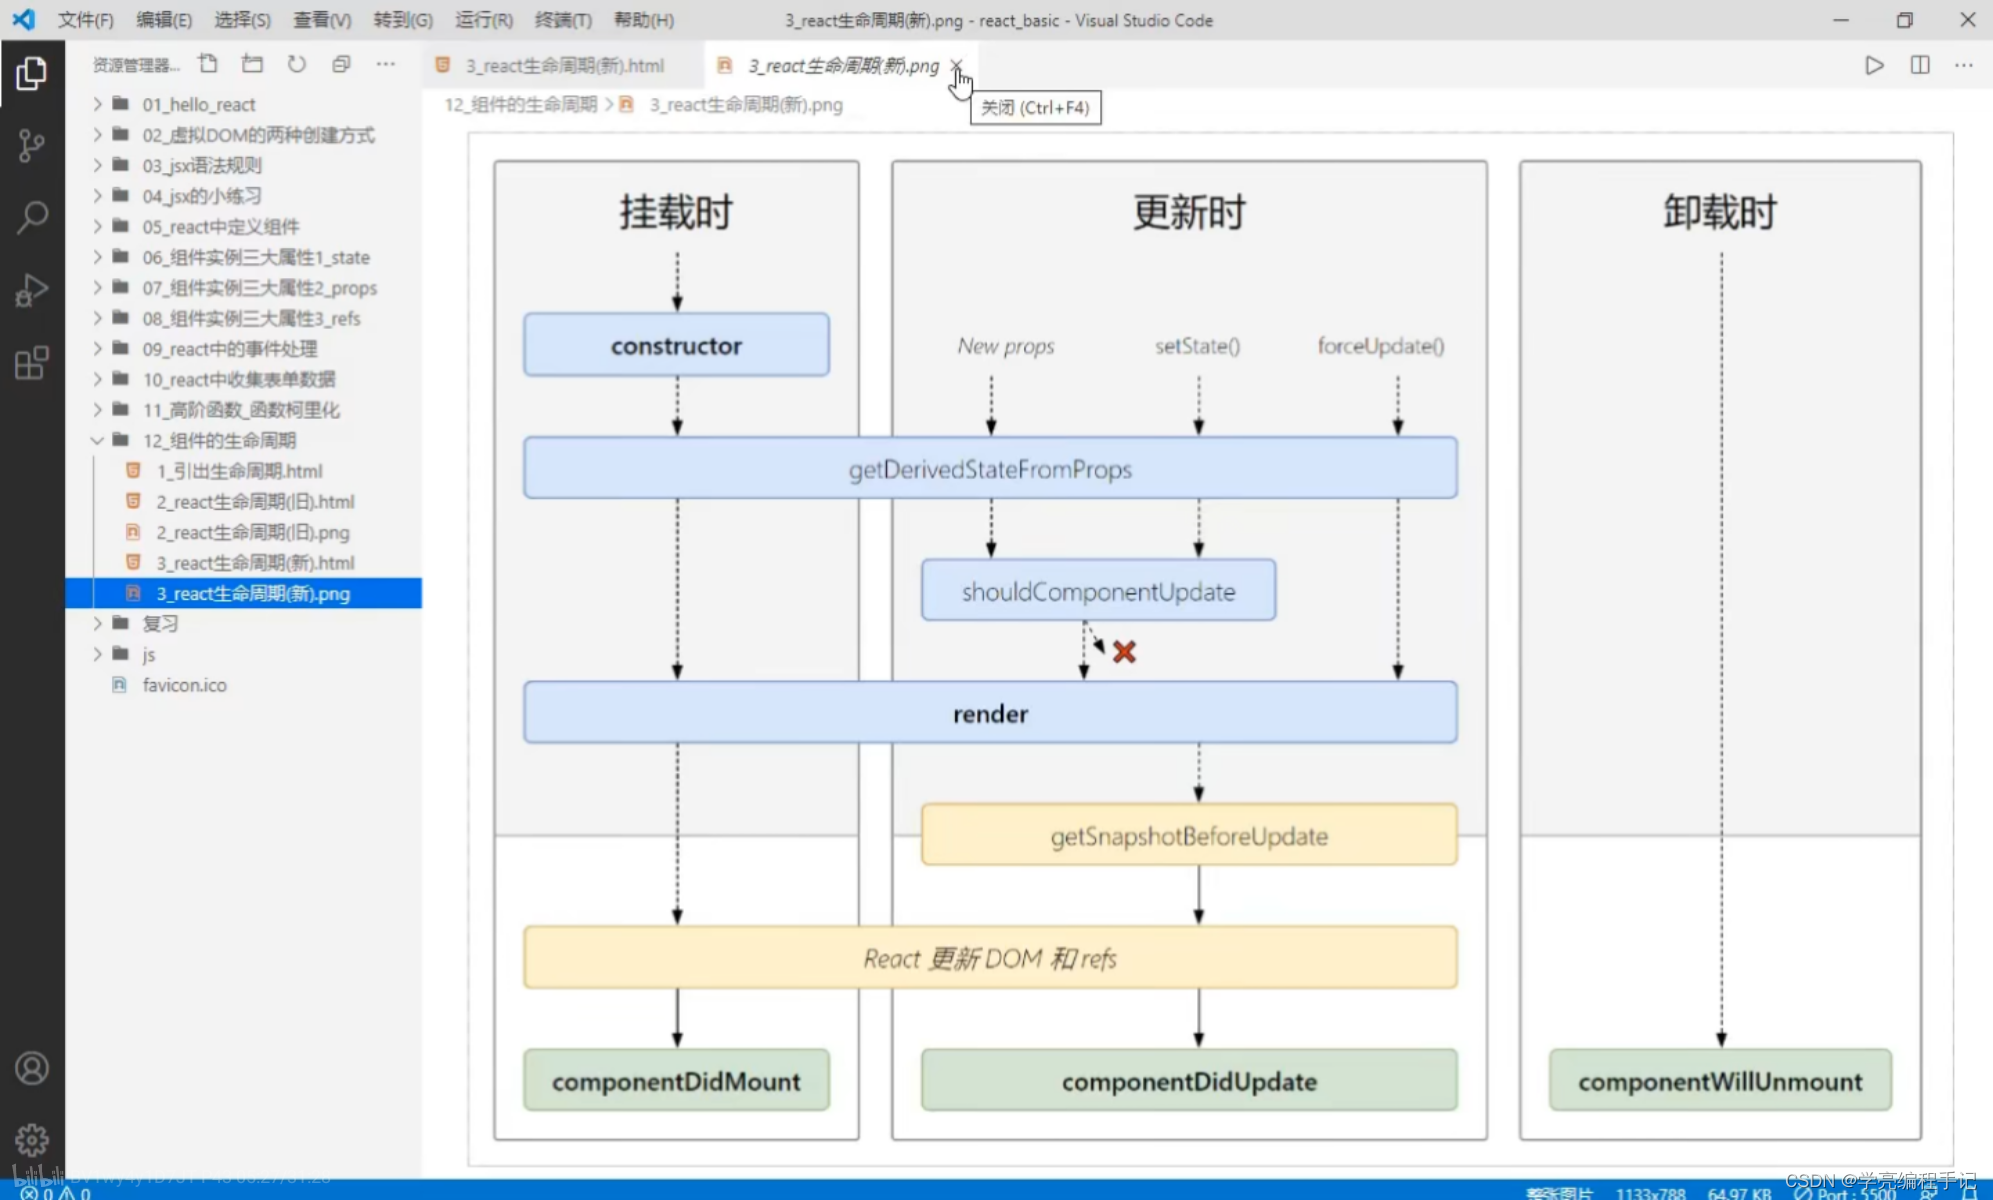The image size is (1993, 1200).
Task: Open editor more actions ellipsis
Action: [1964, 65]
